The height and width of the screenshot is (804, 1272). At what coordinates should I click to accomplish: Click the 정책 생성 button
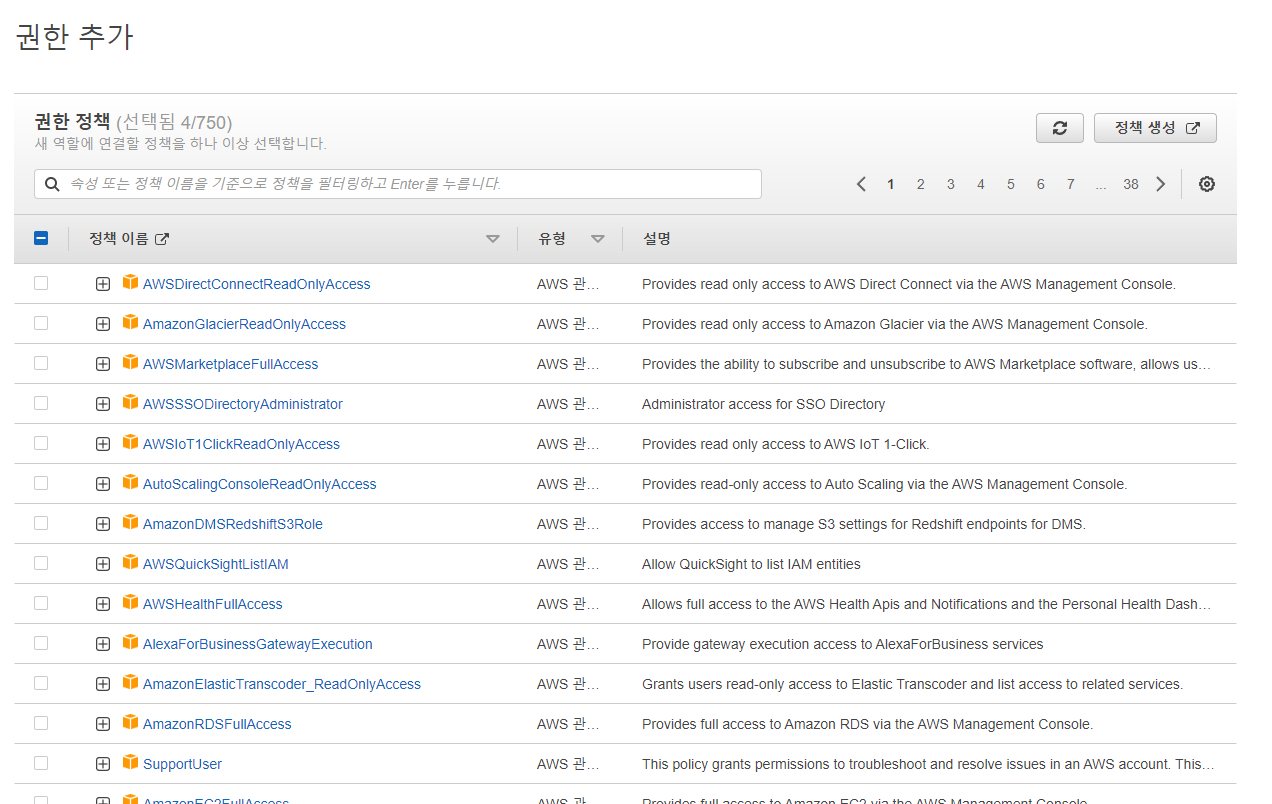[1155, 128]
